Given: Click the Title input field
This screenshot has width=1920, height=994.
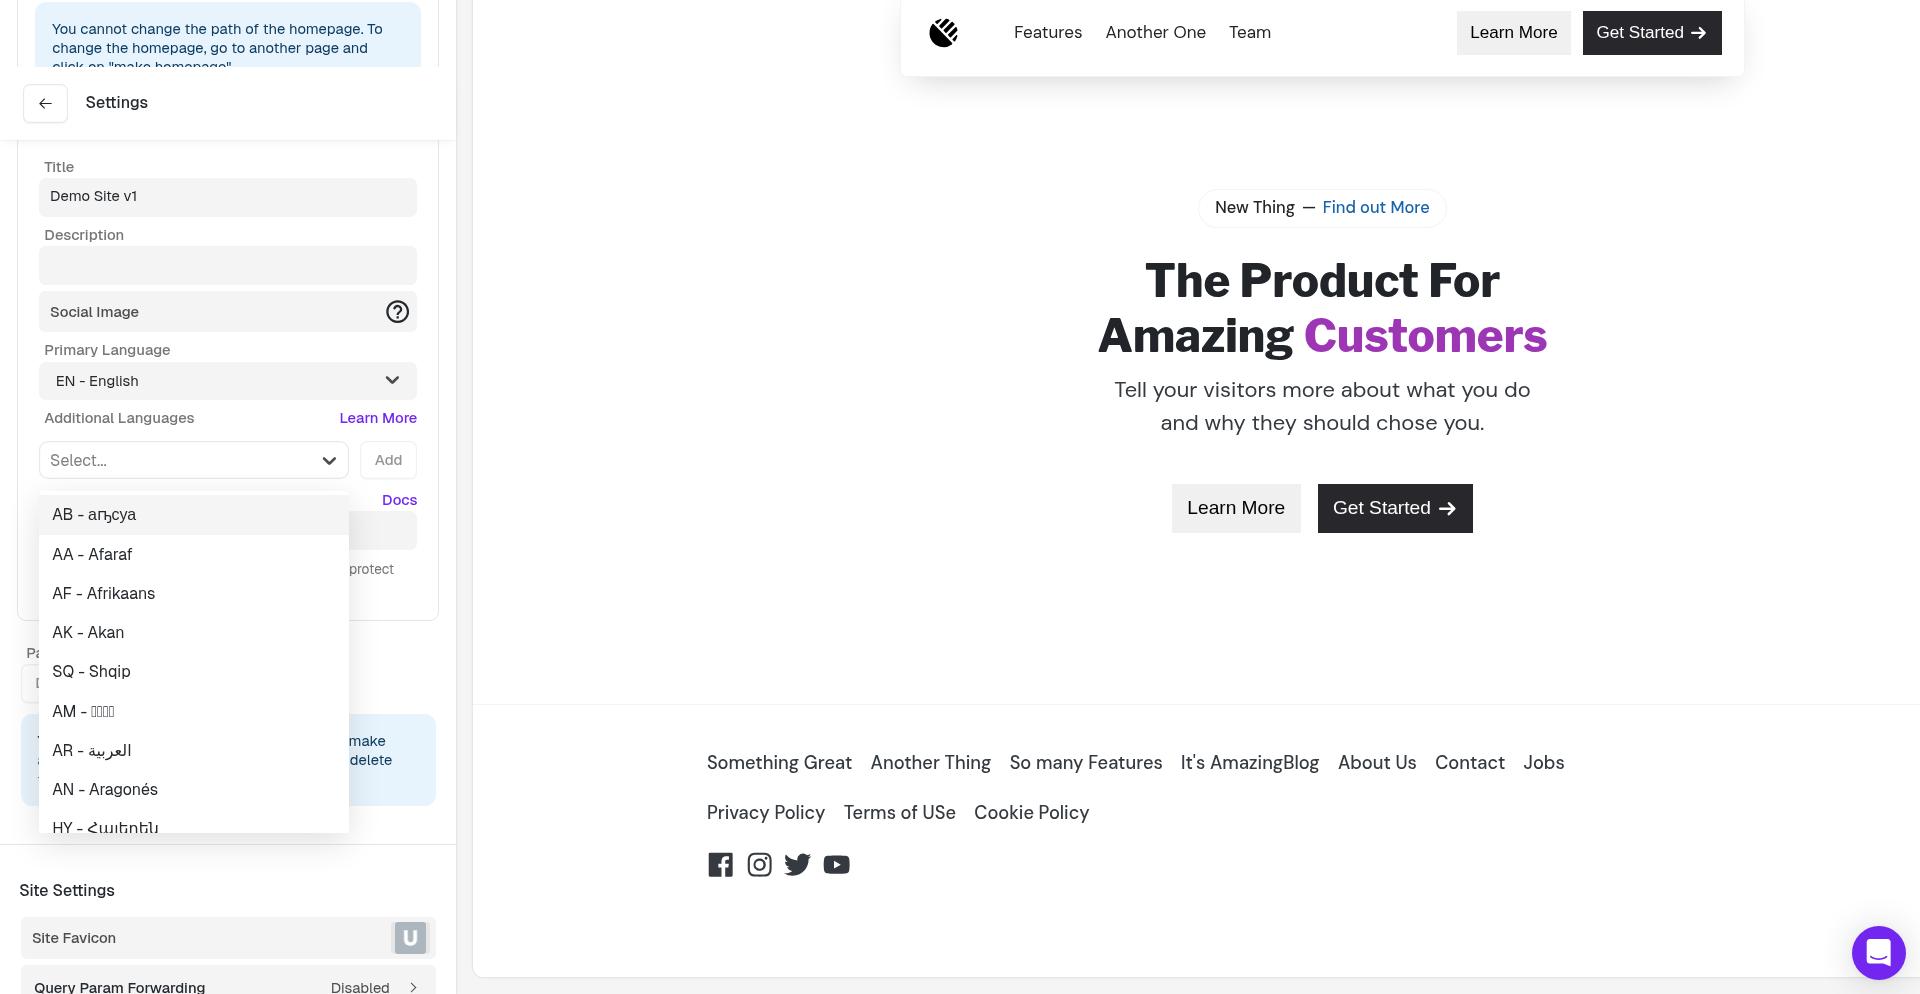Looking at the screenshot, I should [228, 197].
